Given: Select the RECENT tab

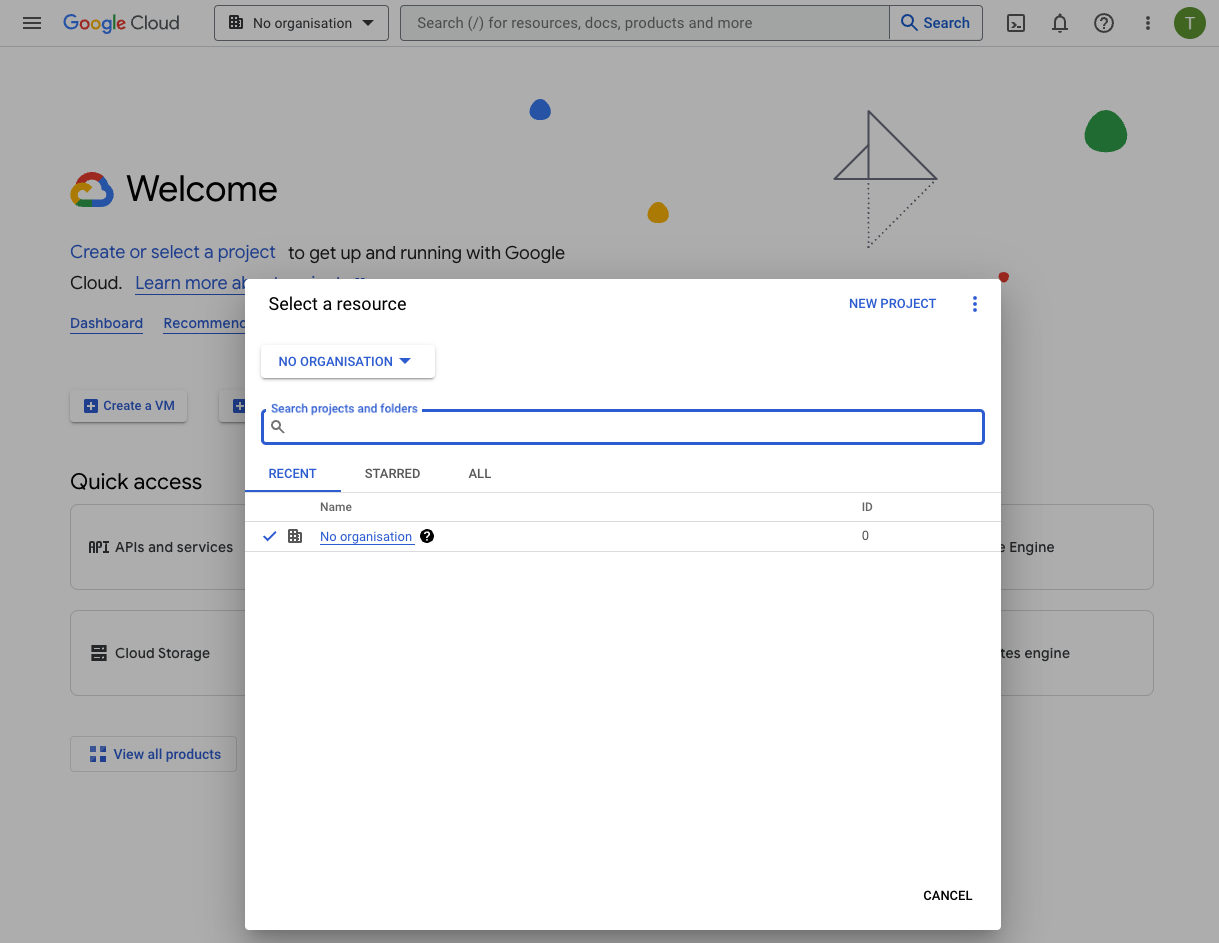Looking at the screenshot, I should [292, 473].
